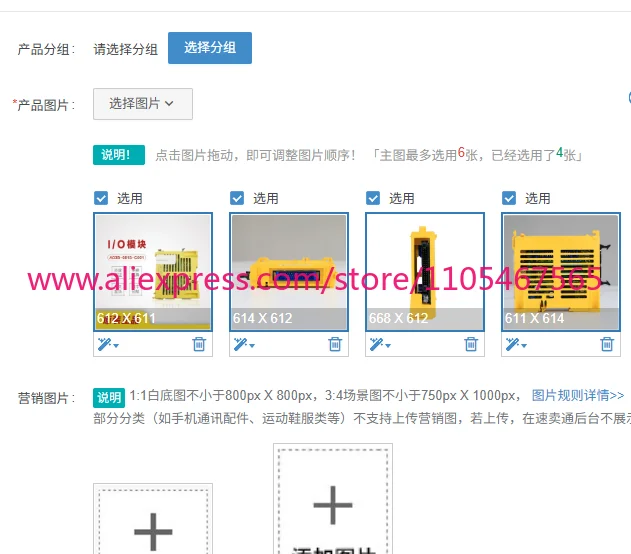Uncheck 选用 for the 612 X 611 image
Screen dimensions: 631x554
click(101, 198)
